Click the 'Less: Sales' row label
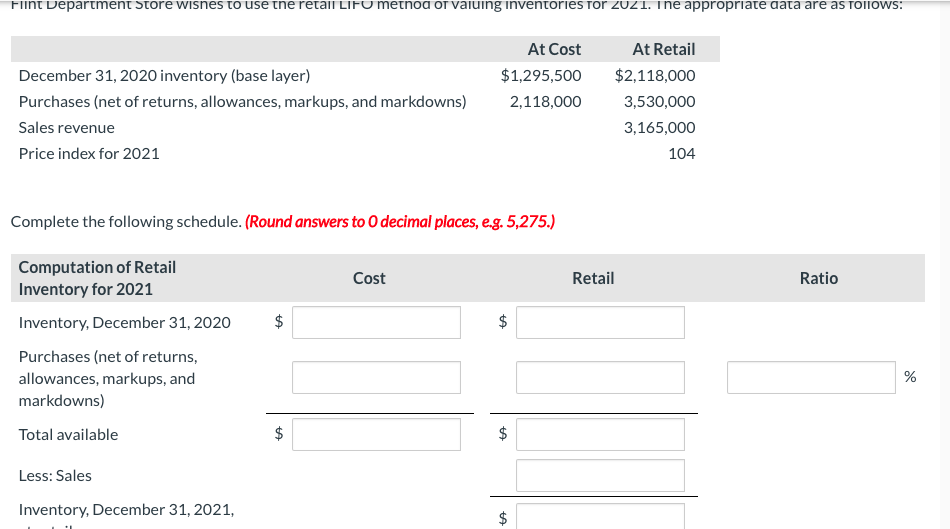This screenshot has width=950, height=529. tap(55, 476)
